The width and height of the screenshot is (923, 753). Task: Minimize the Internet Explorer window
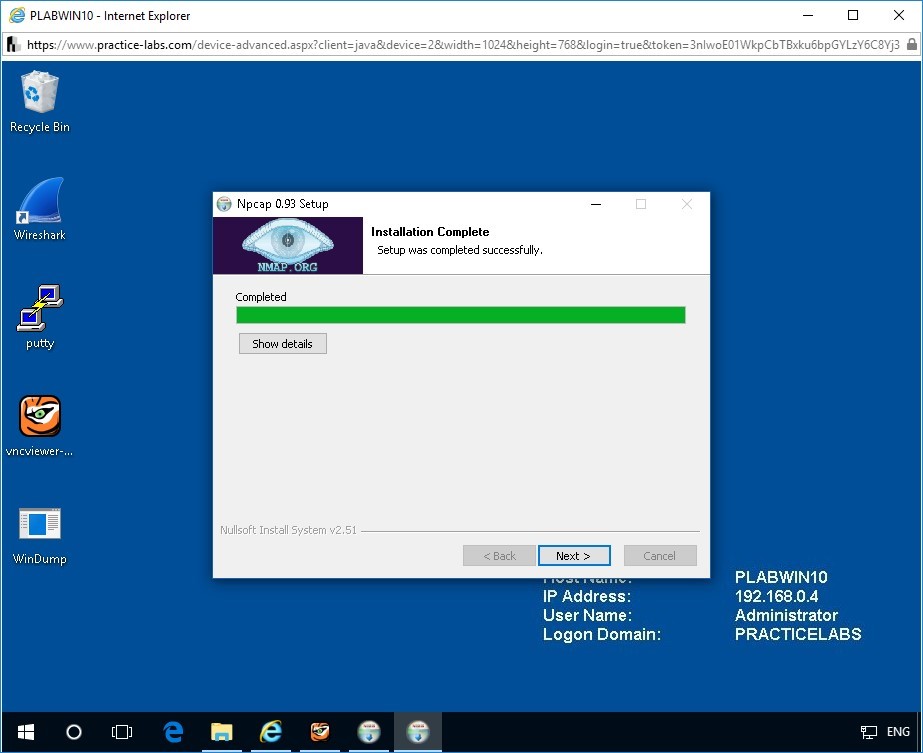808,15
